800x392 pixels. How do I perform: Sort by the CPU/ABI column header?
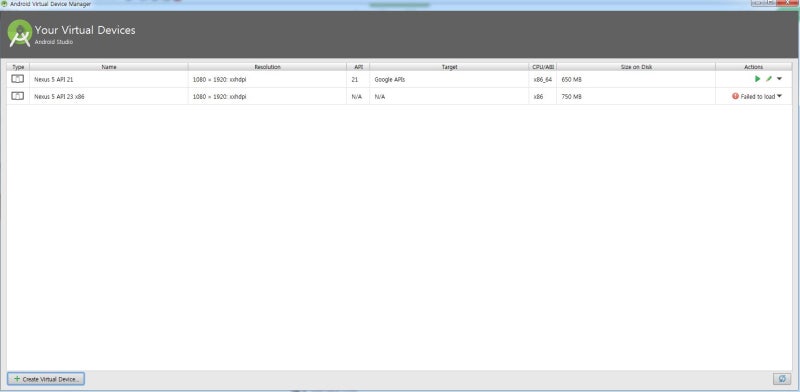(x=543, y=67)
